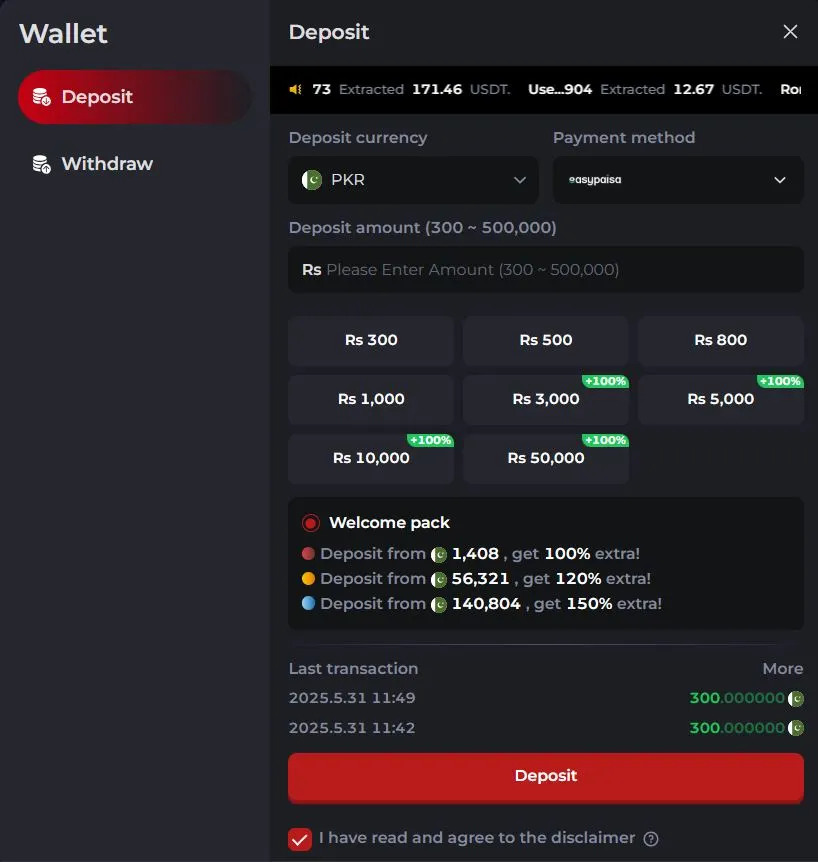Open the Deposit tab in Wallet sidebar
The width and height of the screenshot is (818, 862).
tap(135, 97)
